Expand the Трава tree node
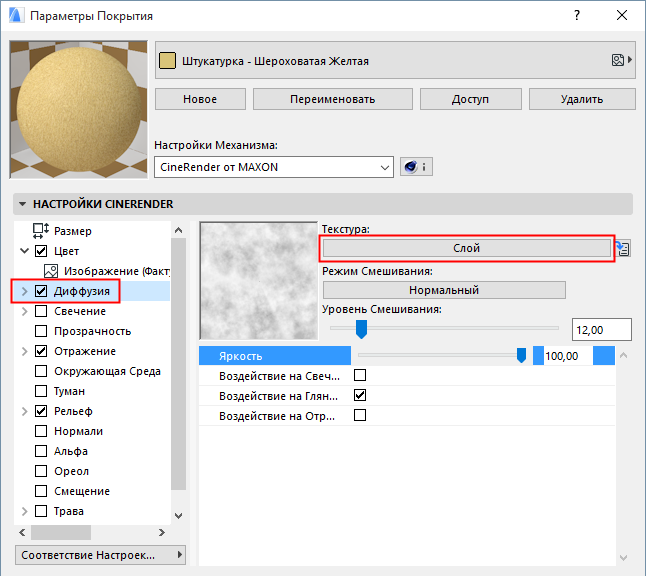This screenshot has height=576, width=646. click(24, 511)
